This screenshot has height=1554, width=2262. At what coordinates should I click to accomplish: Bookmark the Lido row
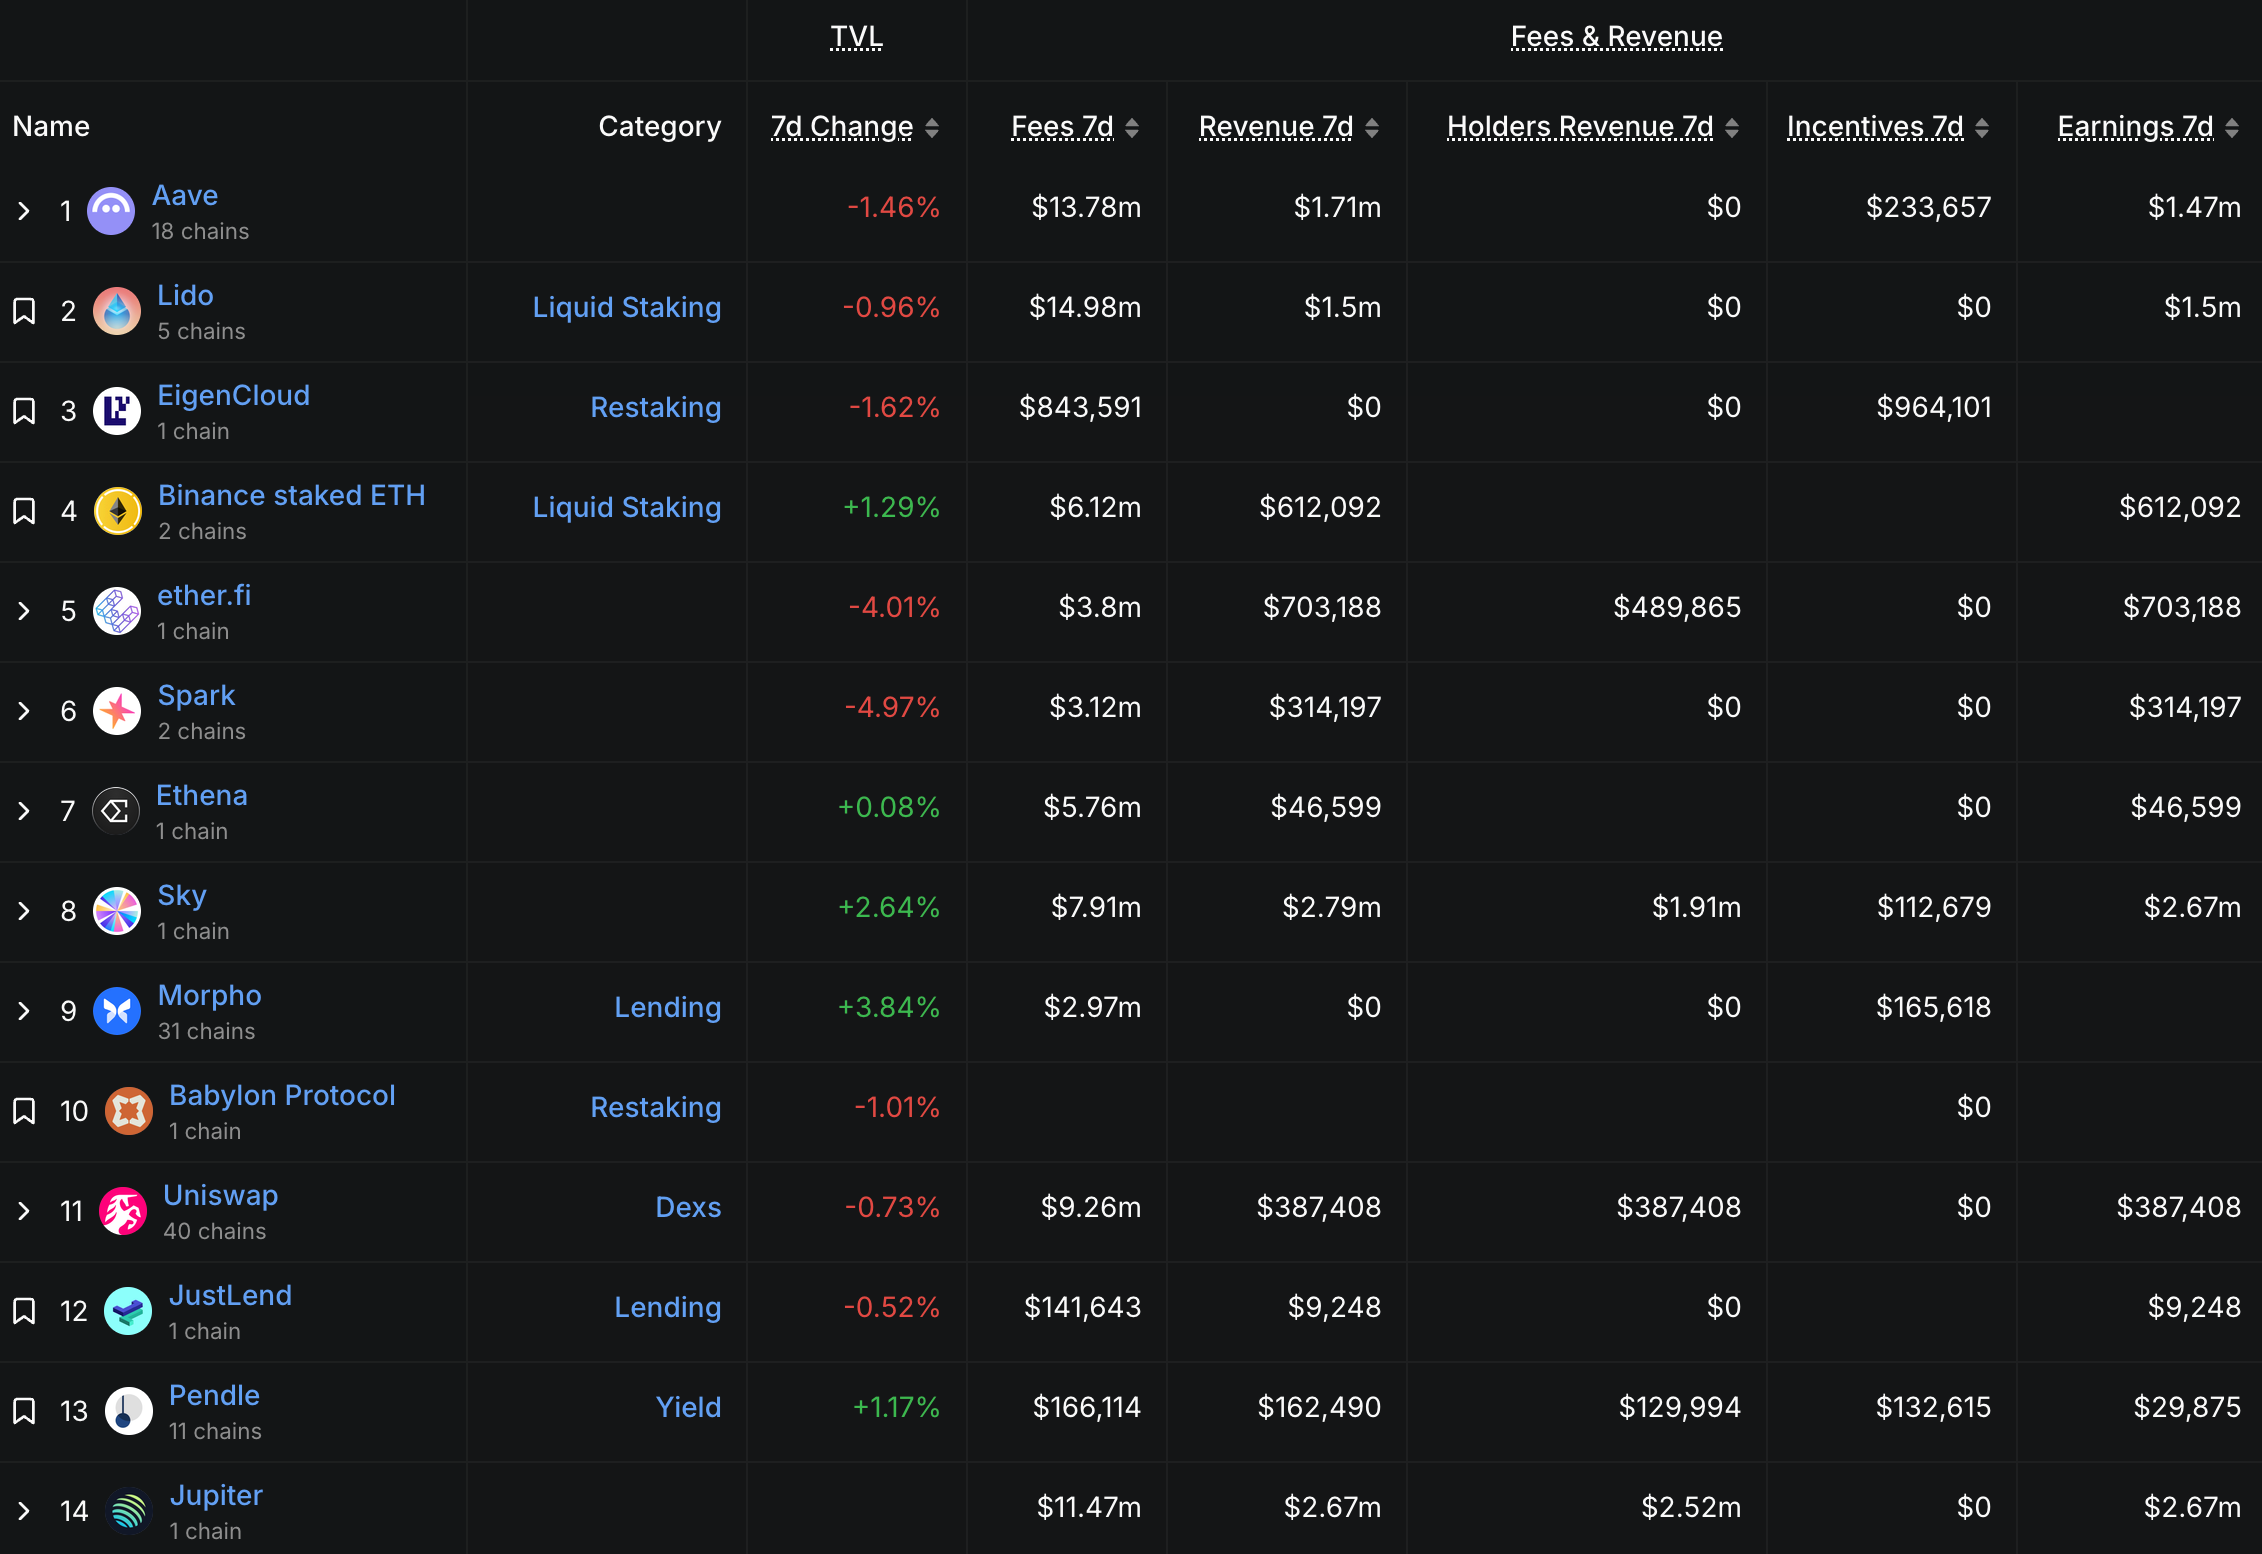tap(24, 311)
